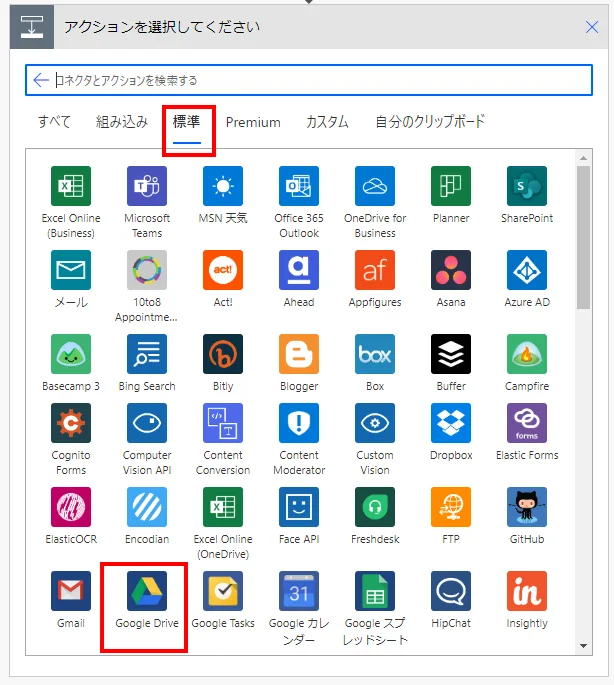
Task: Pick the Planner connector
Action: [451, 186]
